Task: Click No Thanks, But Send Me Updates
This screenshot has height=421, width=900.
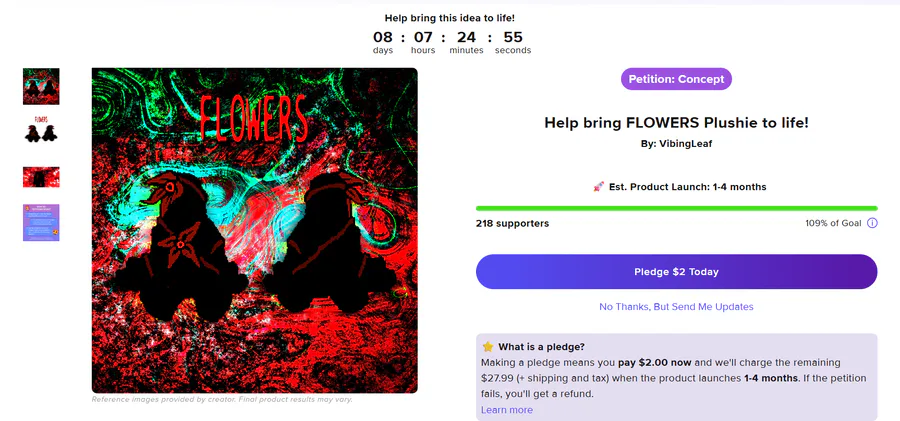Action: point(676,307)
